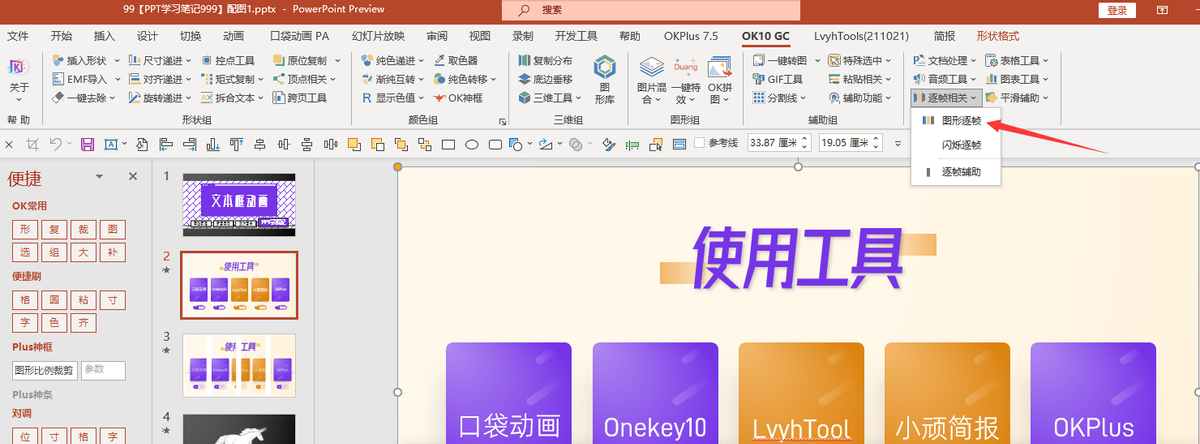
Task: Open the OKPlus 7.5 tab
Action: [x=691, y=36]
